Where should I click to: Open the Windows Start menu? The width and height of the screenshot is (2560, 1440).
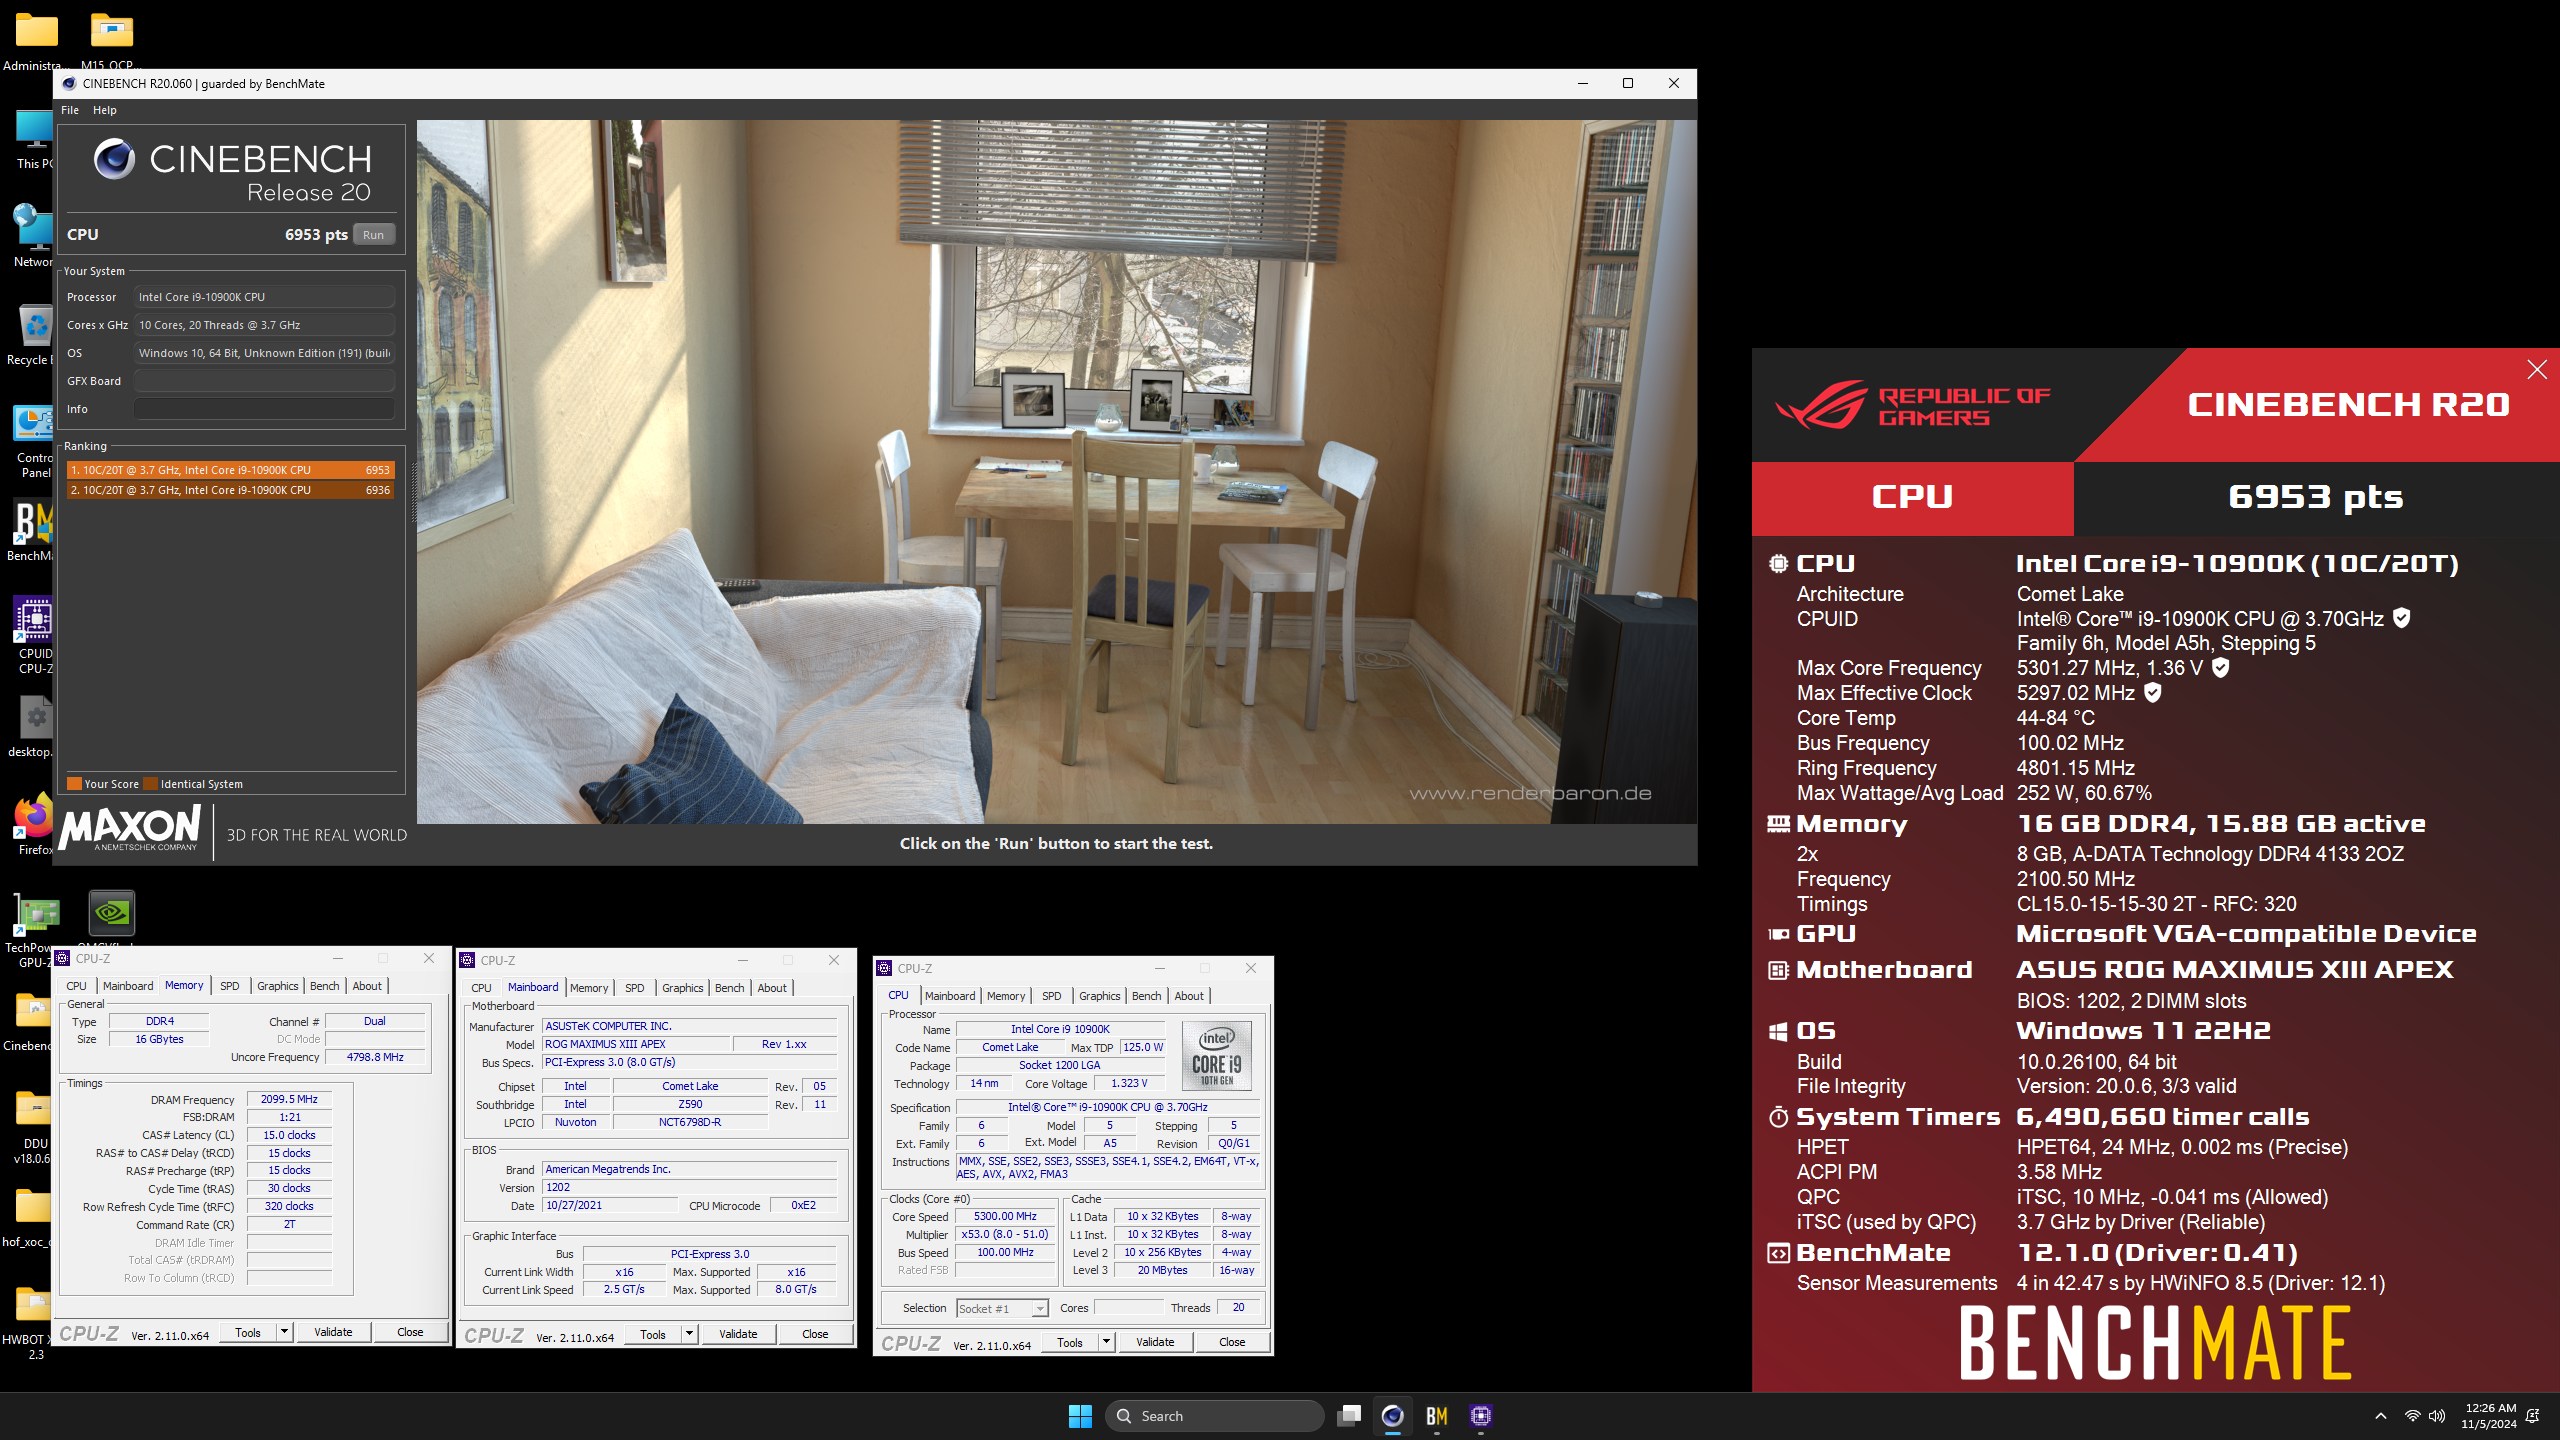coord(1080,1416)
